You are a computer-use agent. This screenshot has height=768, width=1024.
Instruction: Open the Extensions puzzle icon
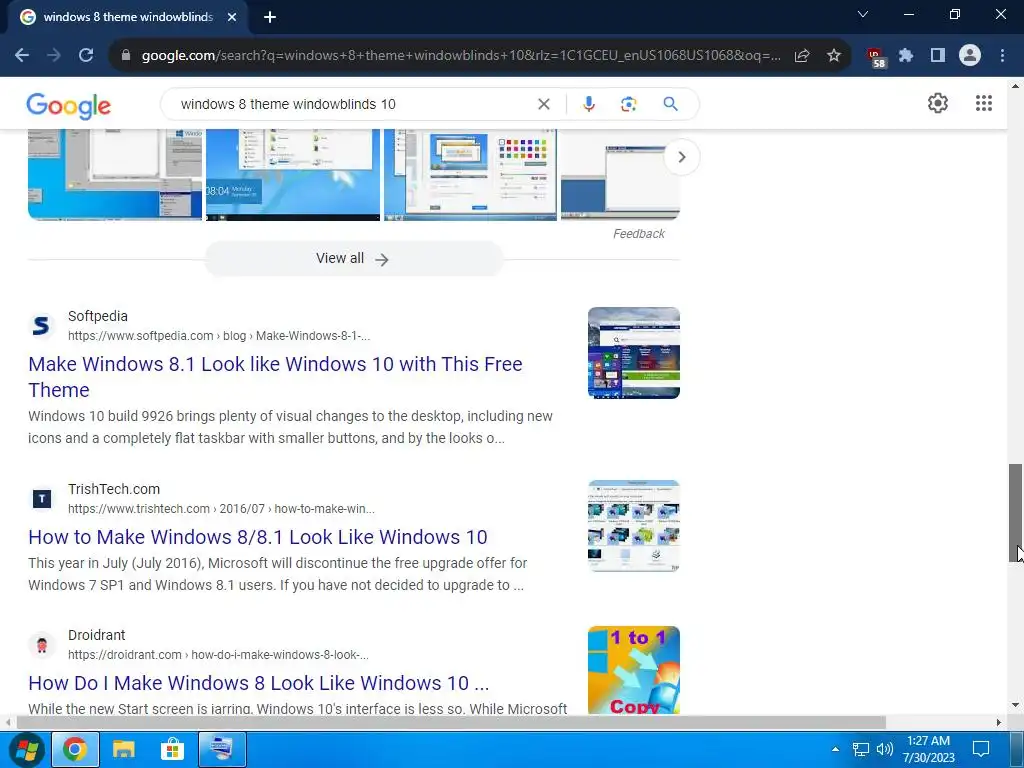906,56
